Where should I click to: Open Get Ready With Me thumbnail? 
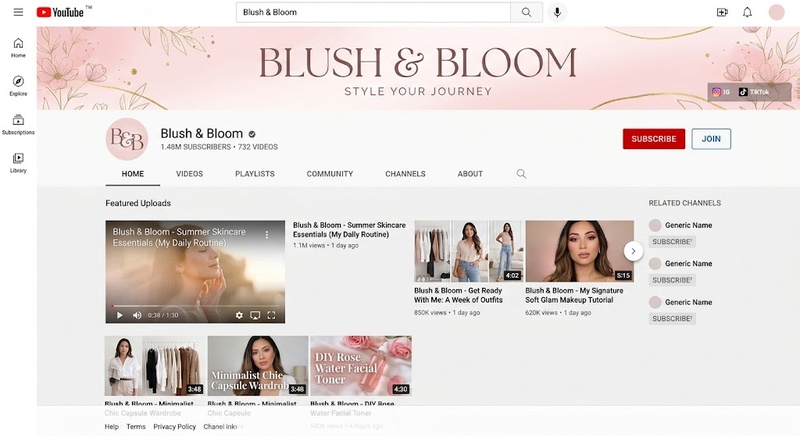(469, 251)
